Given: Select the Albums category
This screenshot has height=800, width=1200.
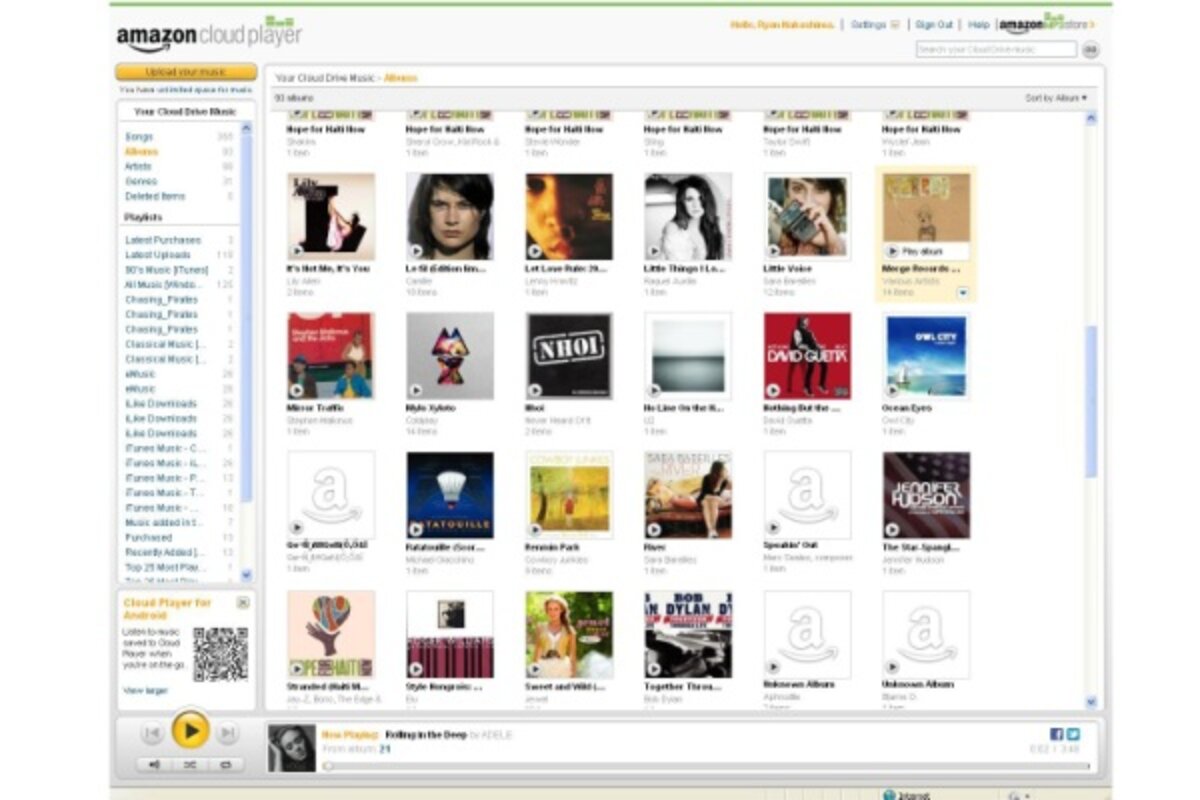Looking at the screenshot, I should click(141, 151).
